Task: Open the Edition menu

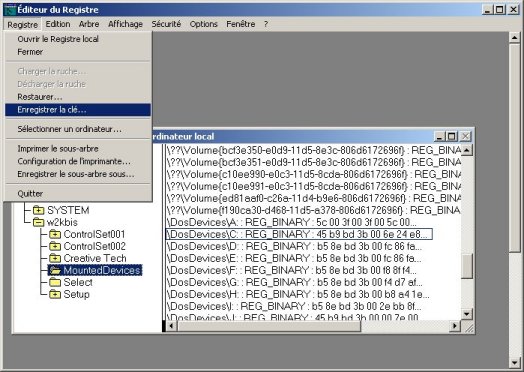Action: 58,24
